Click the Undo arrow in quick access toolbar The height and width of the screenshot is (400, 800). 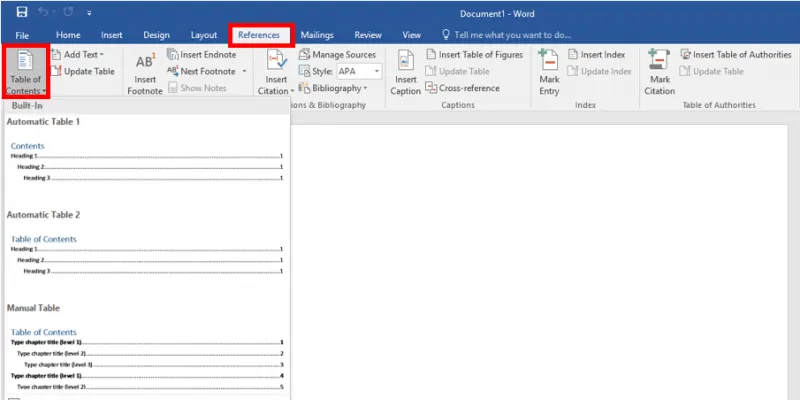(x=43, y=12)
